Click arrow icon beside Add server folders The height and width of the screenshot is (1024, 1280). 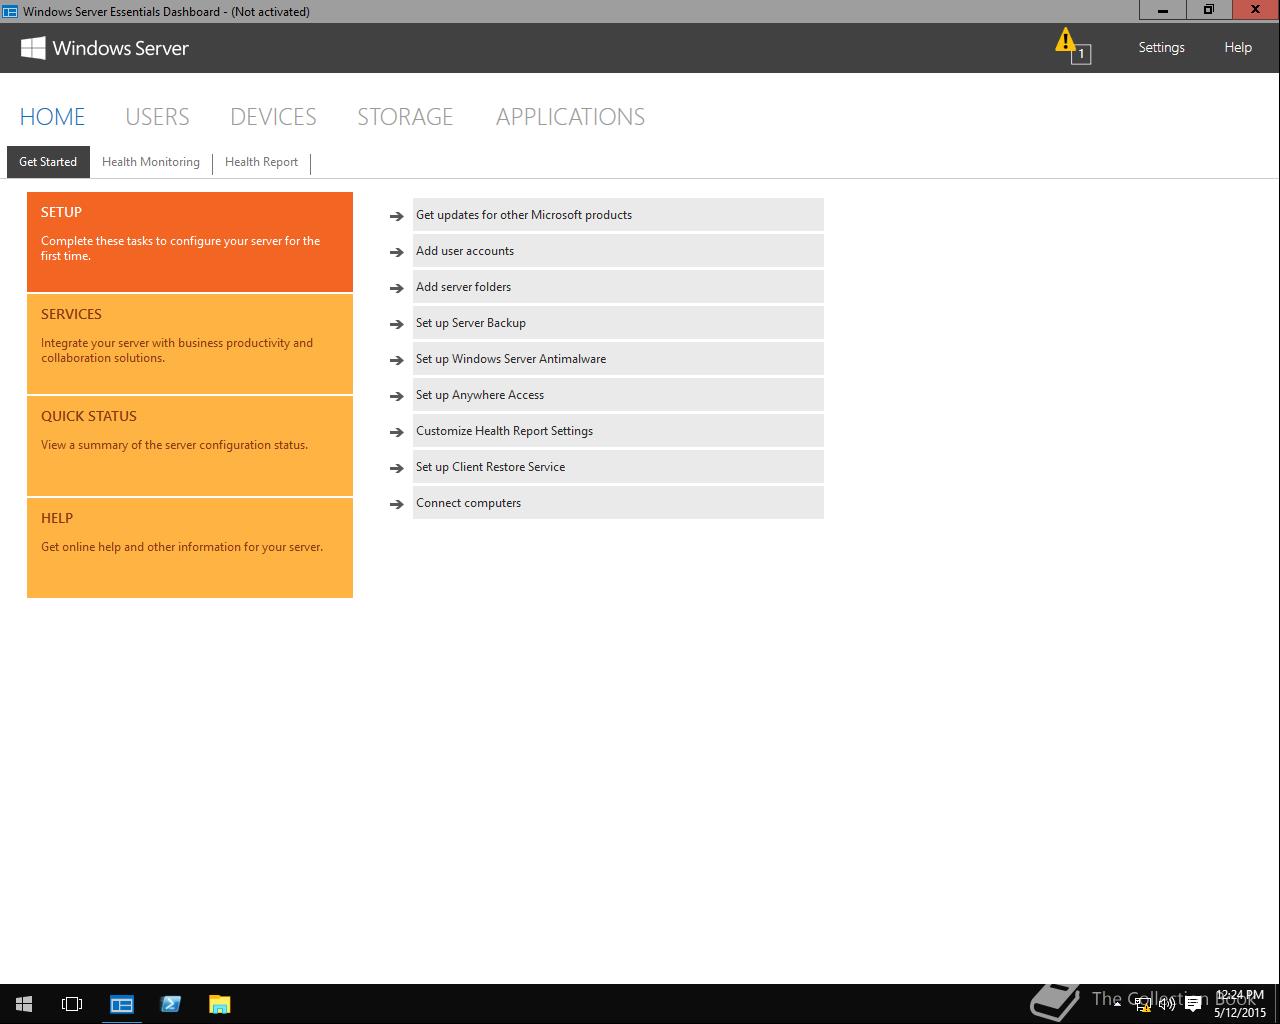point(397,288)
